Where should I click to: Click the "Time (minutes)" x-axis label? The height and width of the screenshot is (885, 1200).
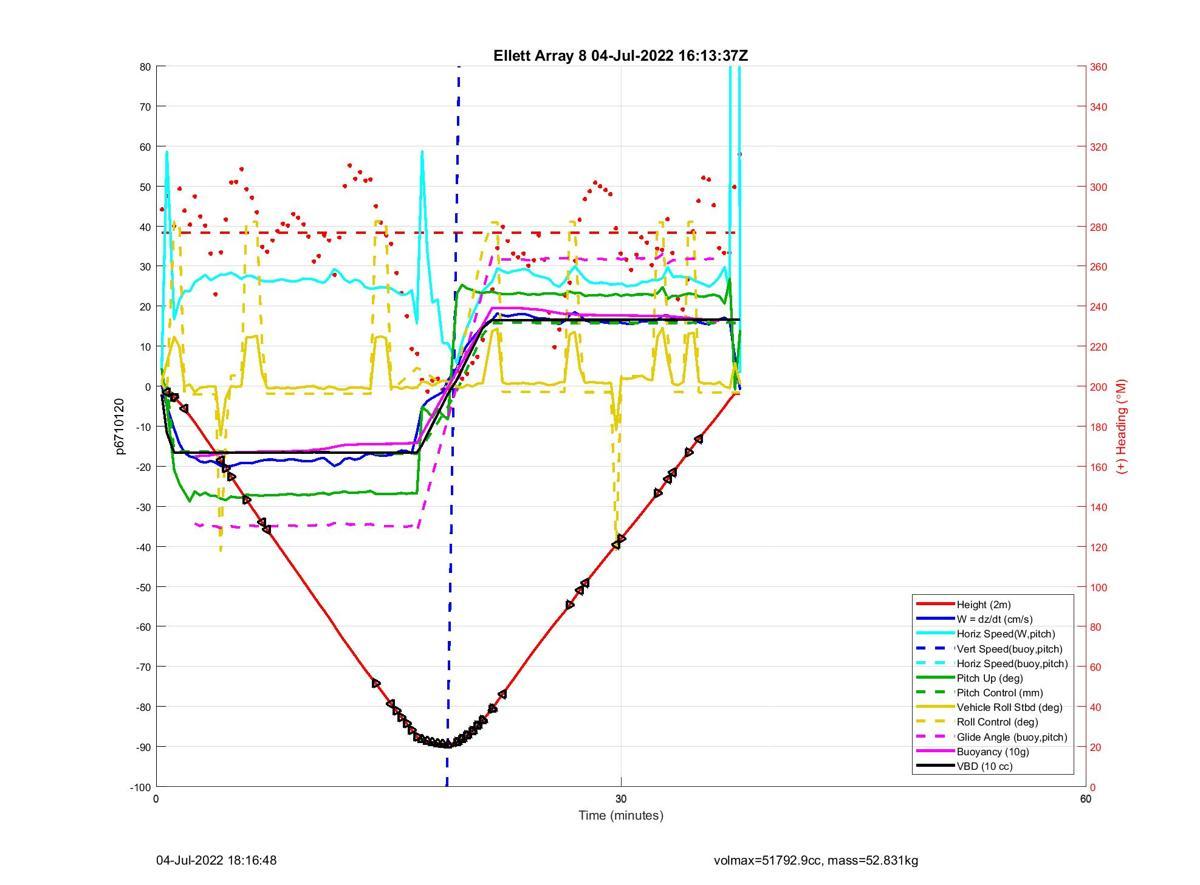point(620,815)
